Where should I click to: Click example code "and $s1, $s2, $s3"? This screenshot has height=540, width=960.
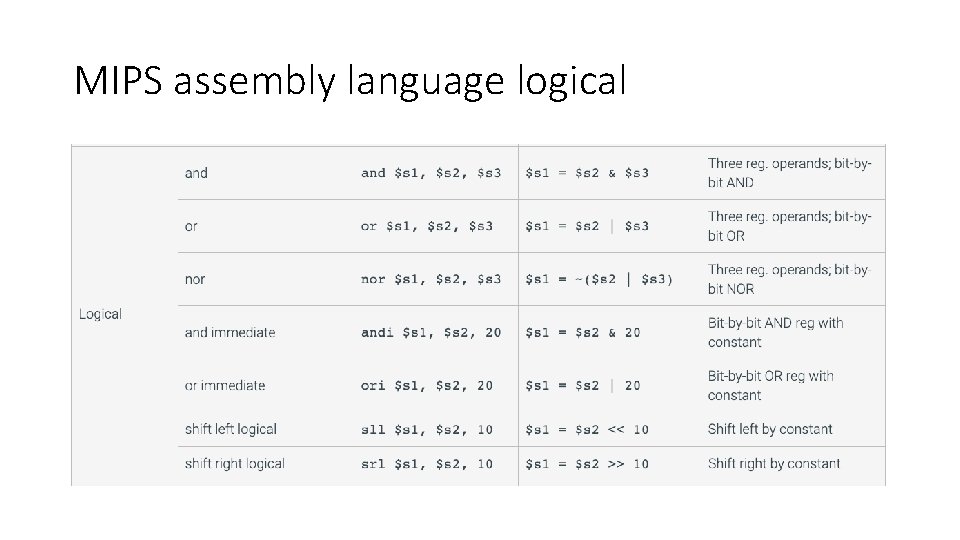point(431,173)
